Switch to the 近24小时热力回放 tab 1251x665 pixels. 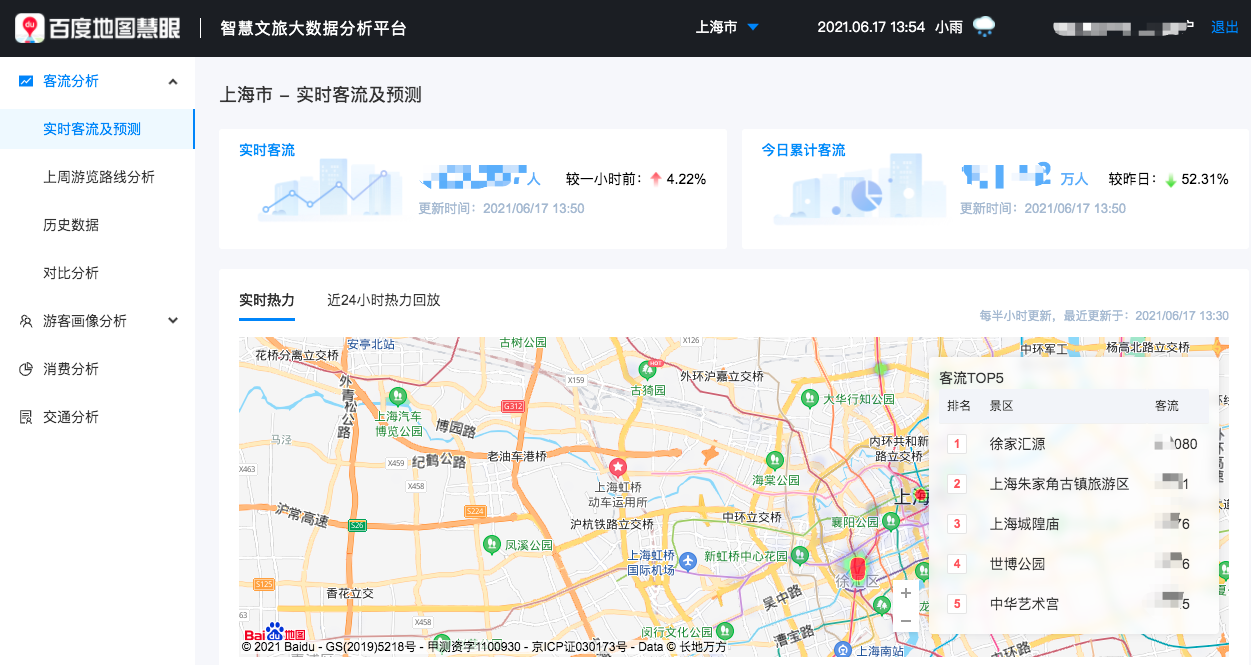[382, 300]
